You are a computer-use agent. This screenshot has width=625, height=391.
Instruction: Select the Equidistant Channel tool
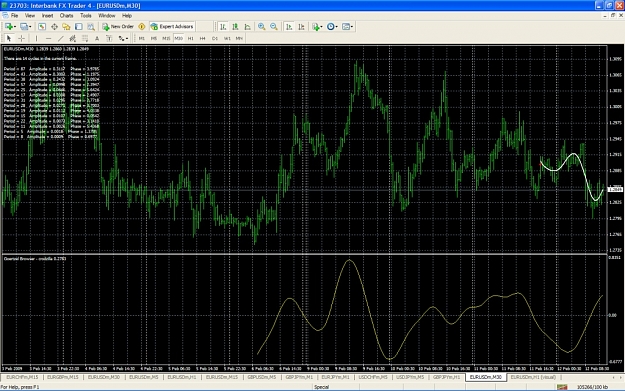point(73,38)
